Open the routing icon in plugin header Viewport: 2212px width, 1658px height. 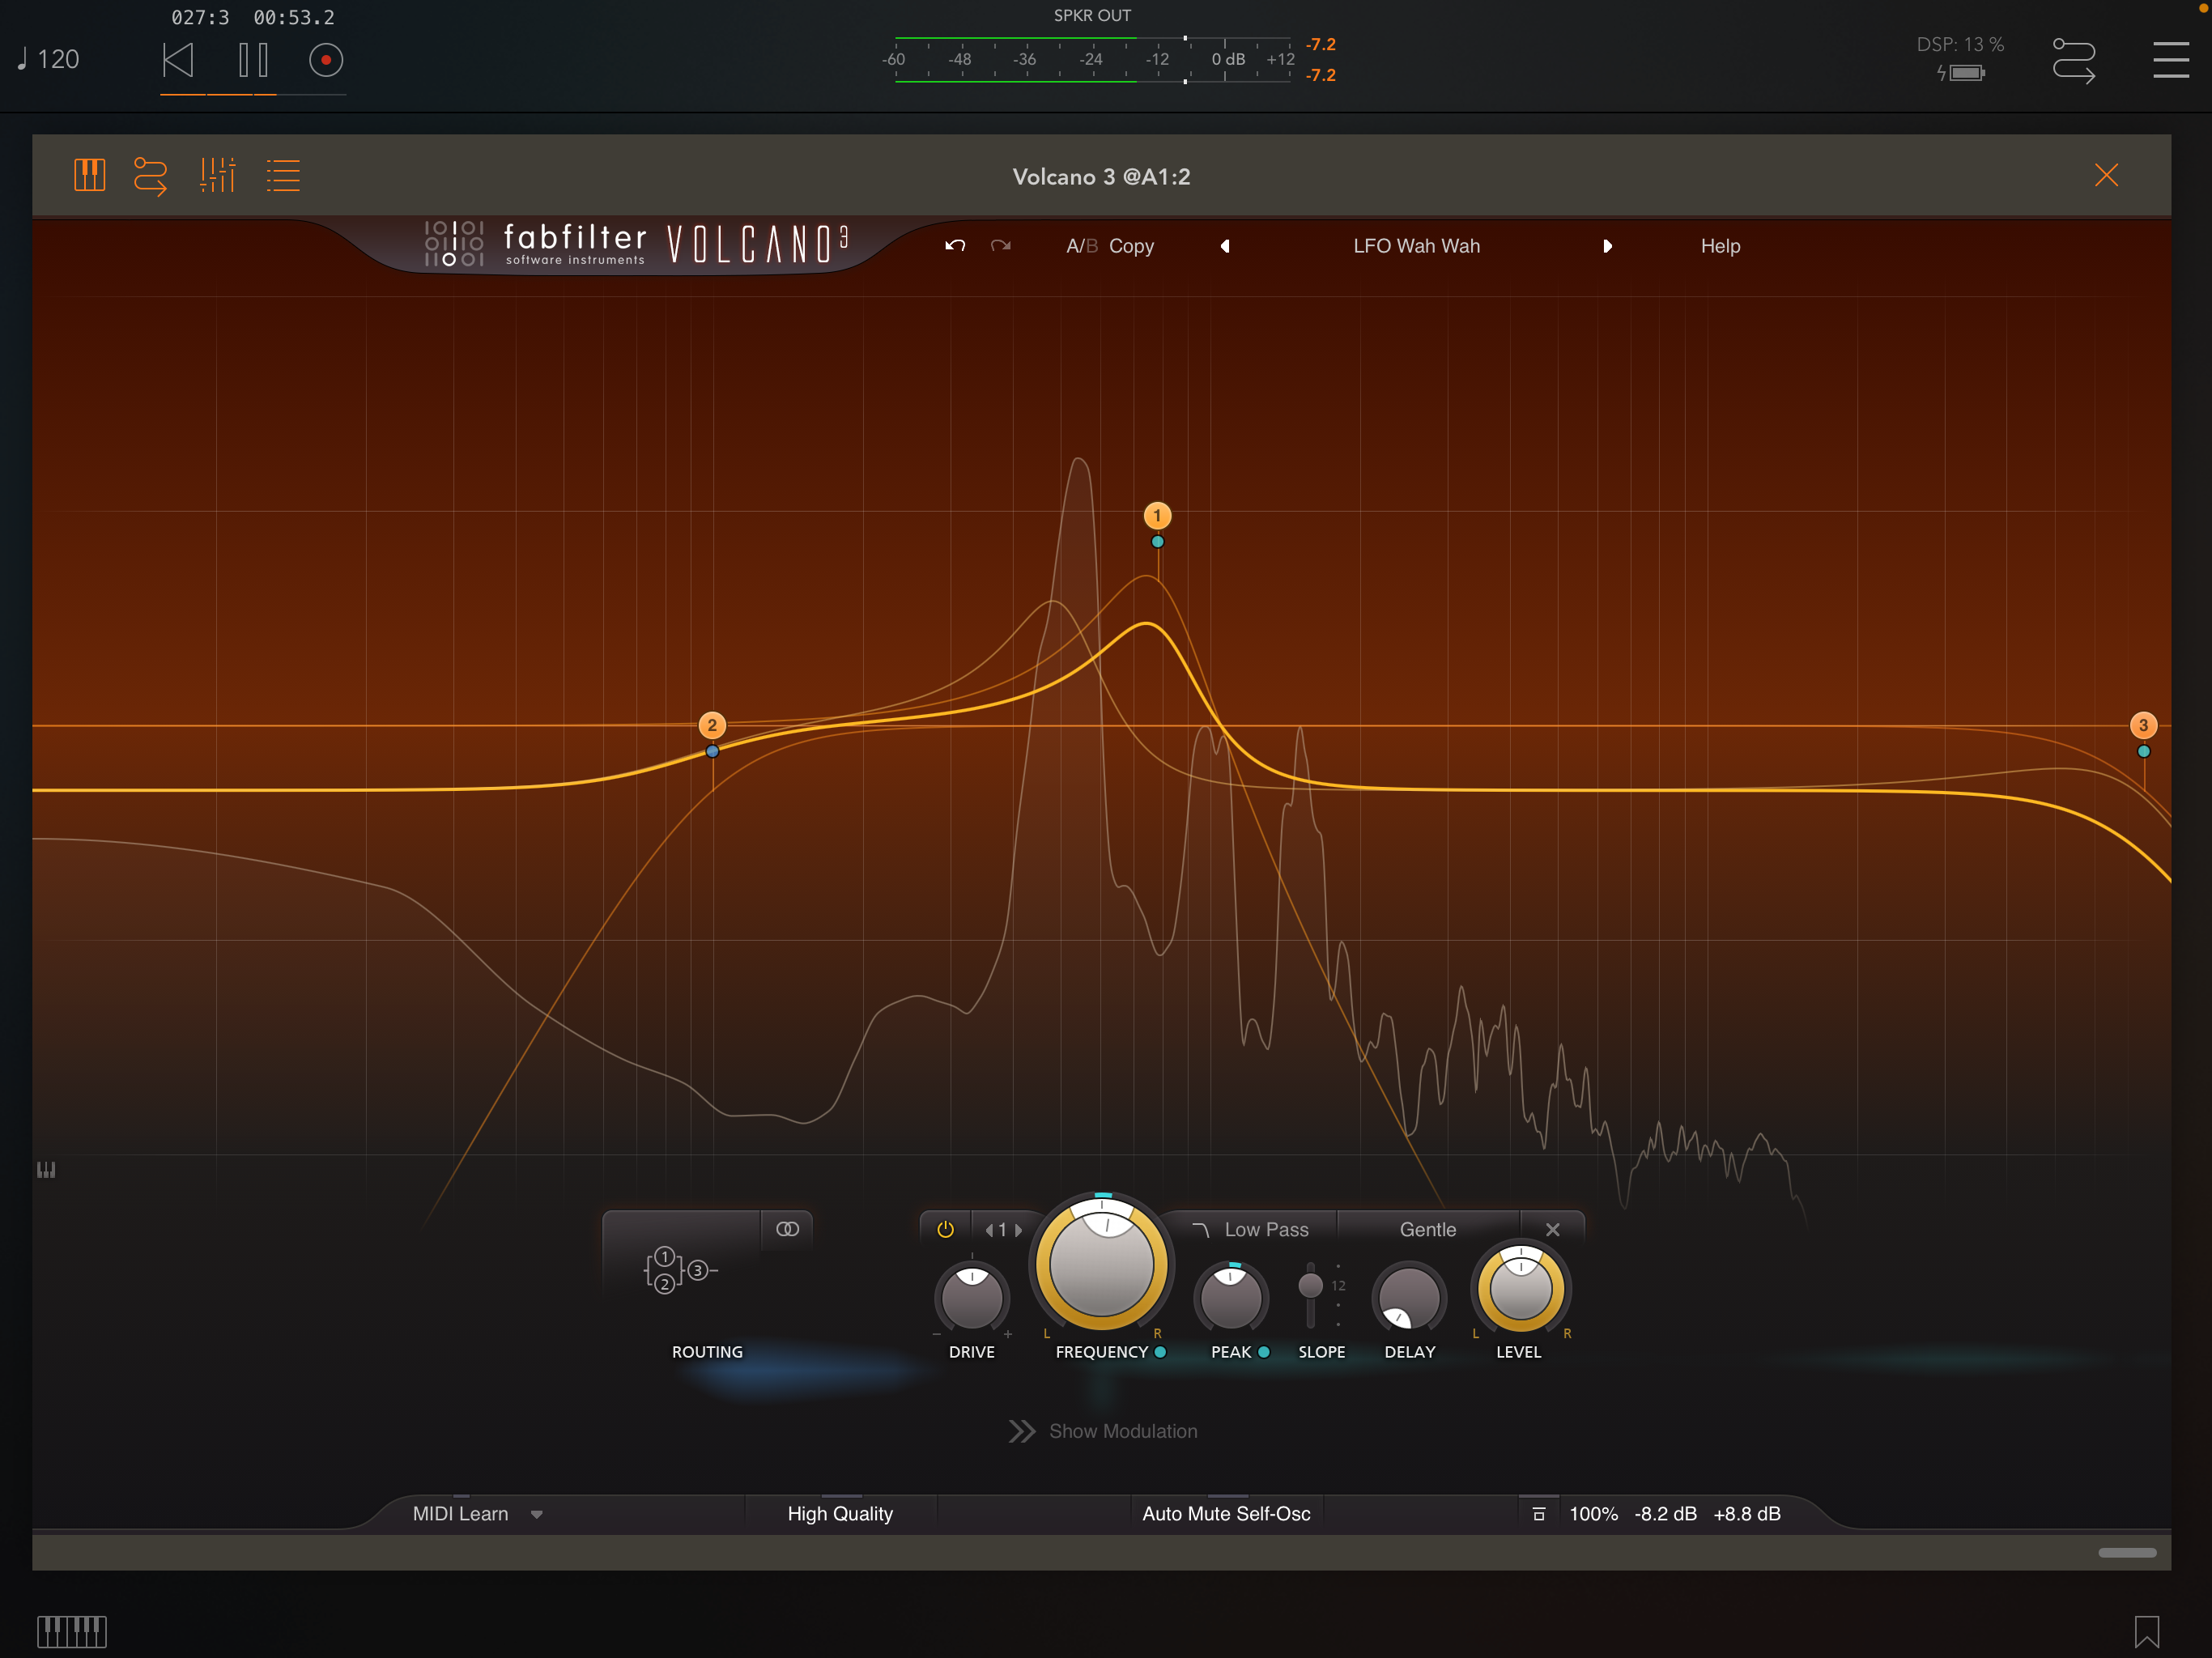pos(150,175)
